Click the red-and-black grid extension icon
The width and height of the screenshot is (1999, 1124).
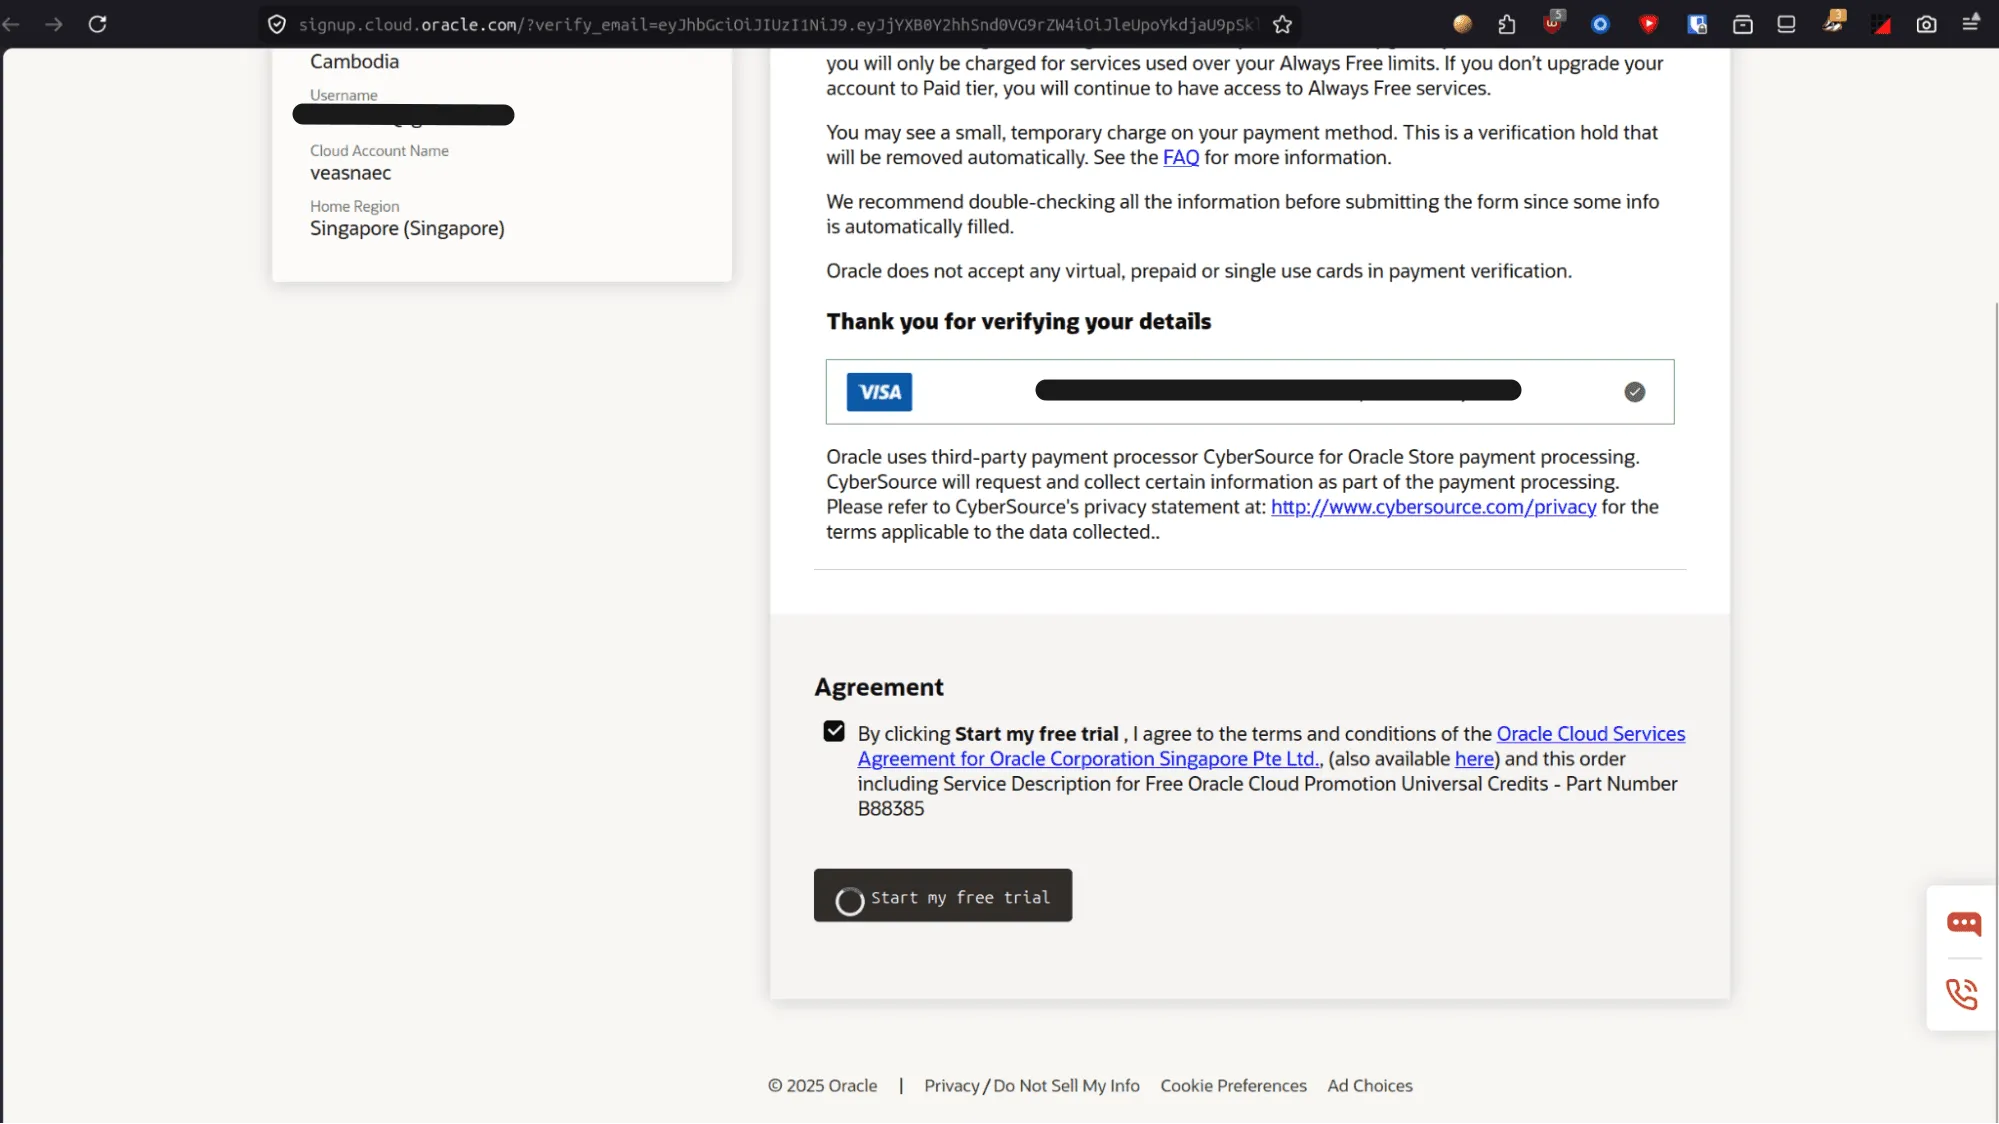1881,24
